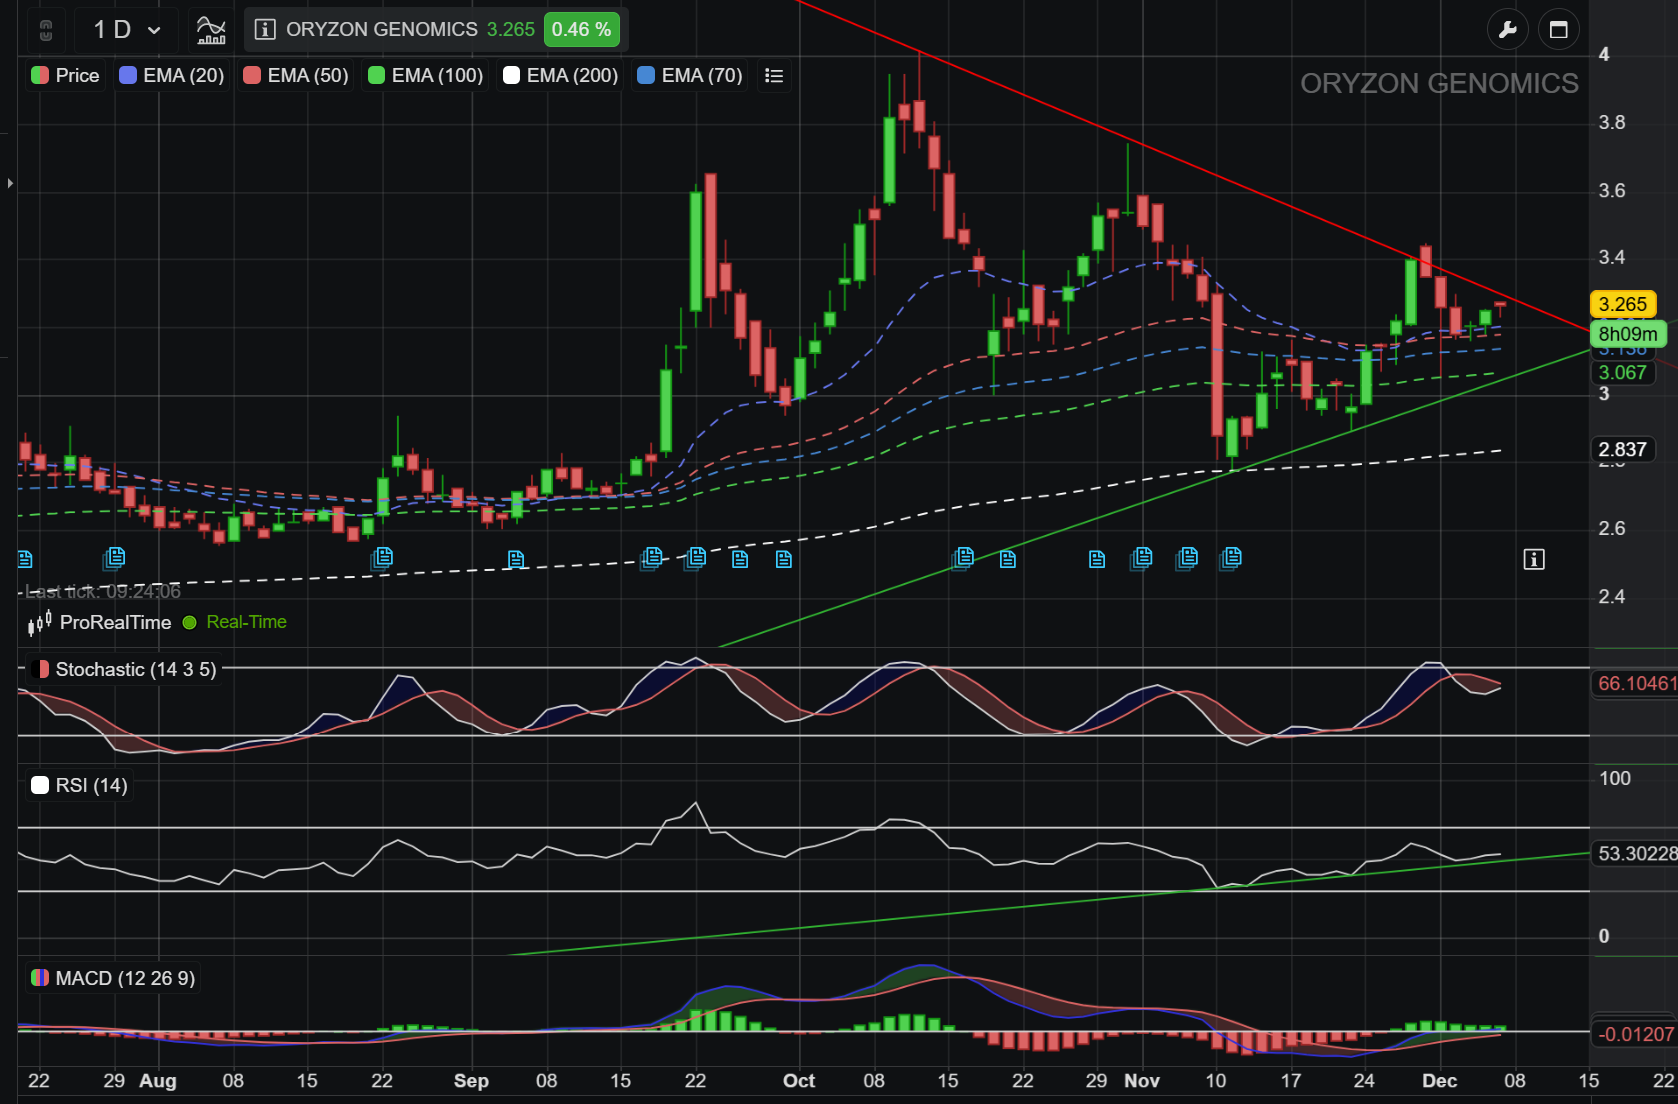Screen dimensions: 1678x1104
Task: Click the Real-Time data status link
Action: pyautogui.click(x=246, y=622)
